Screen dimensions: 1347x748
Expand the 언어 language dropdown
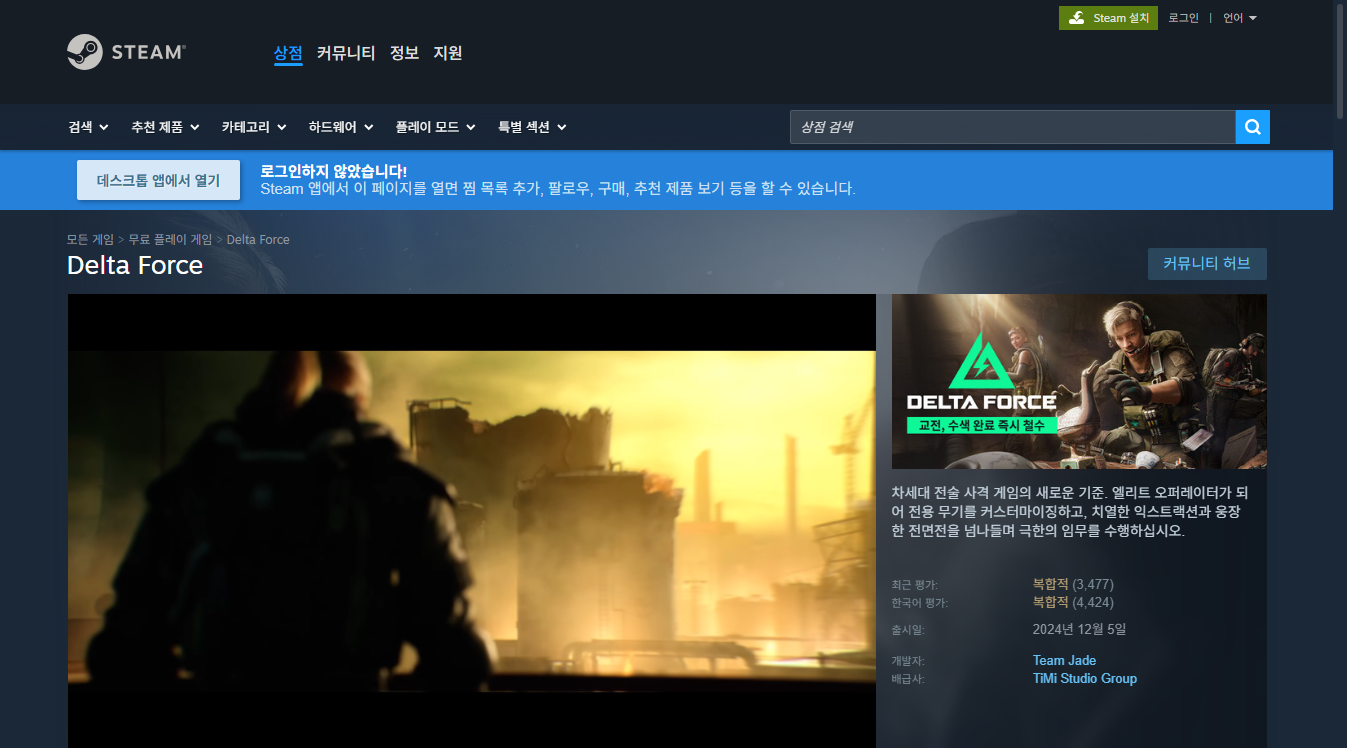click(1240, 18)
